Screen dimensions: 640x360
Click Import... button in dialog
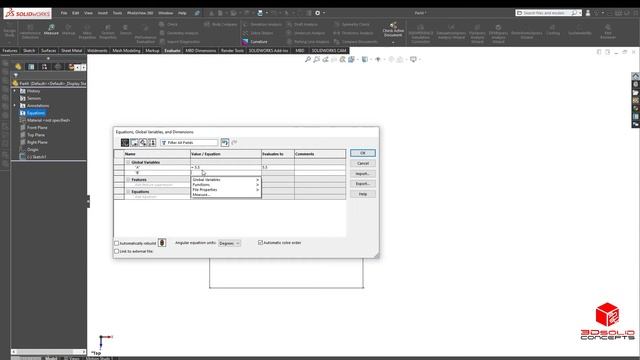tap(363, 174)
